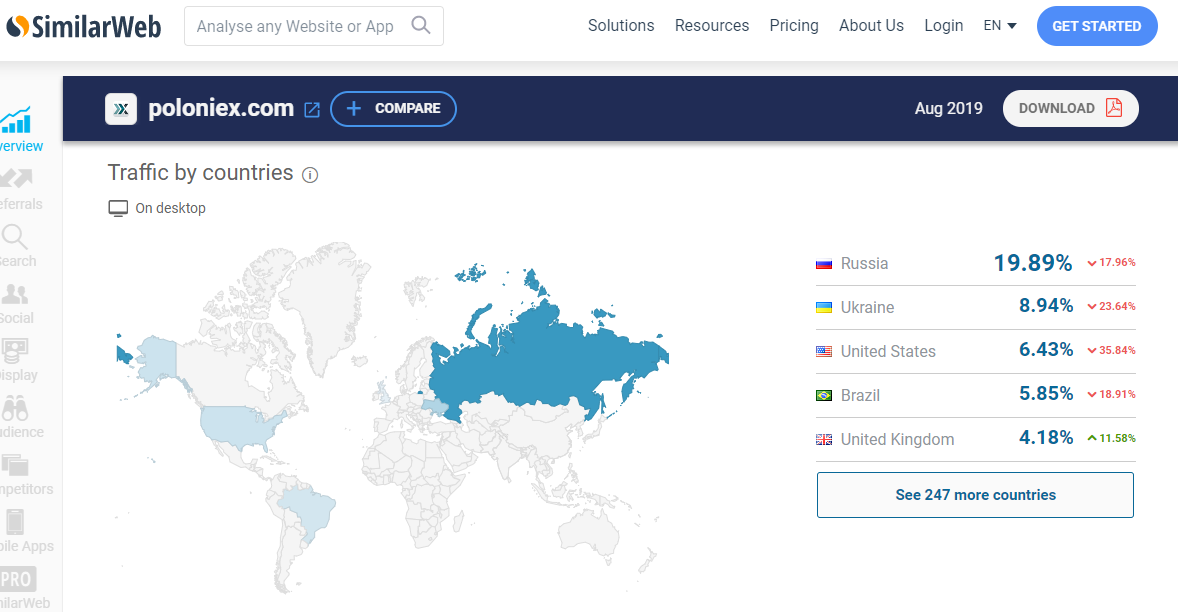
Task: Click the Brazil country name
Action: pos(860,395)
